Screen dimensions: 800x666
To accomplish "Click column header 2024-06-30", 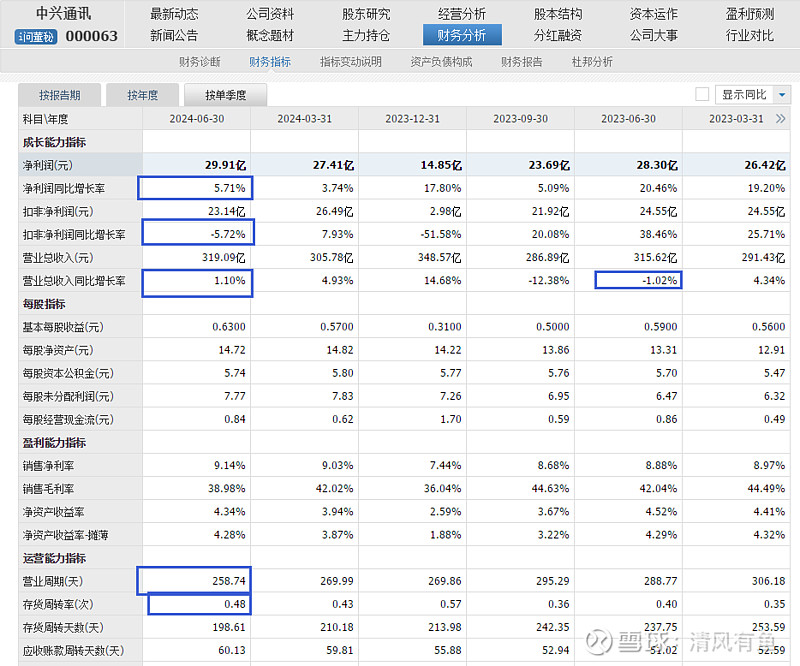I will [197, 119].
